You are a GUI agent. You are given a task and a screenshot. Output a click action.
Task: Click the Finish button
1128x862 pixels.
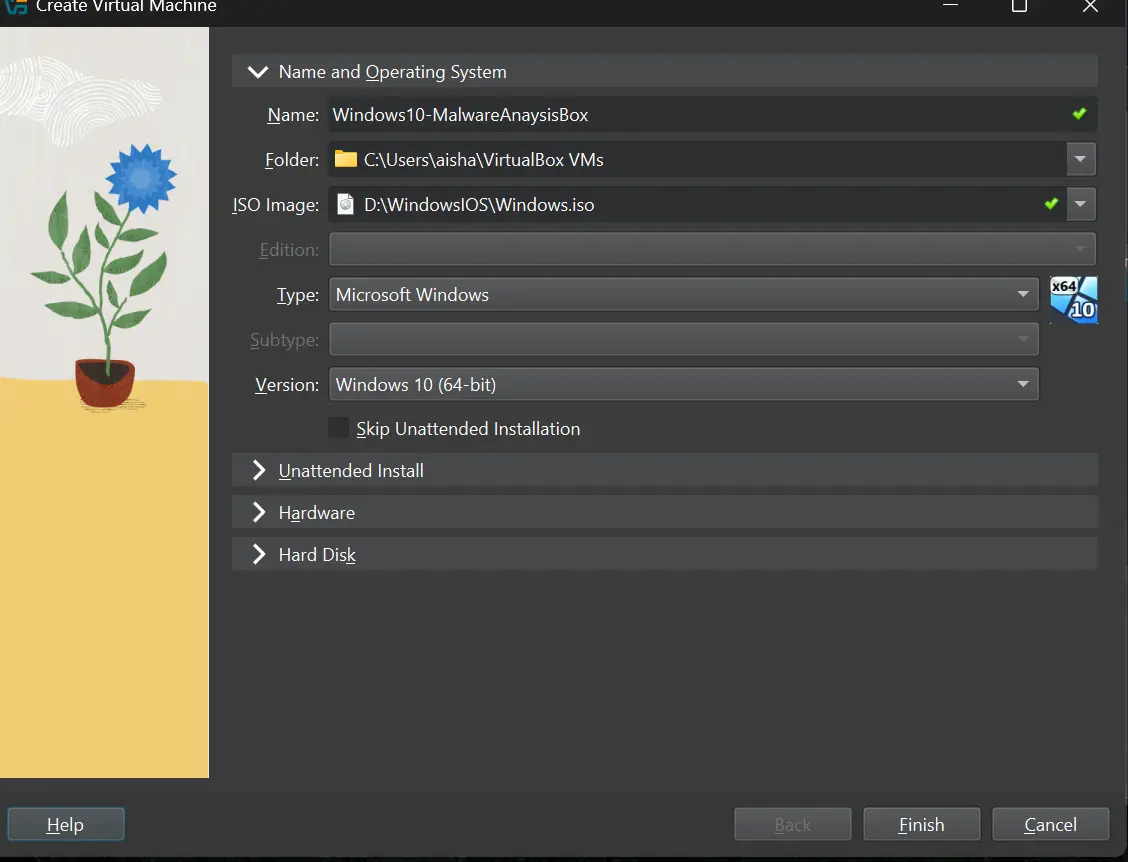[x=921, y=825]
